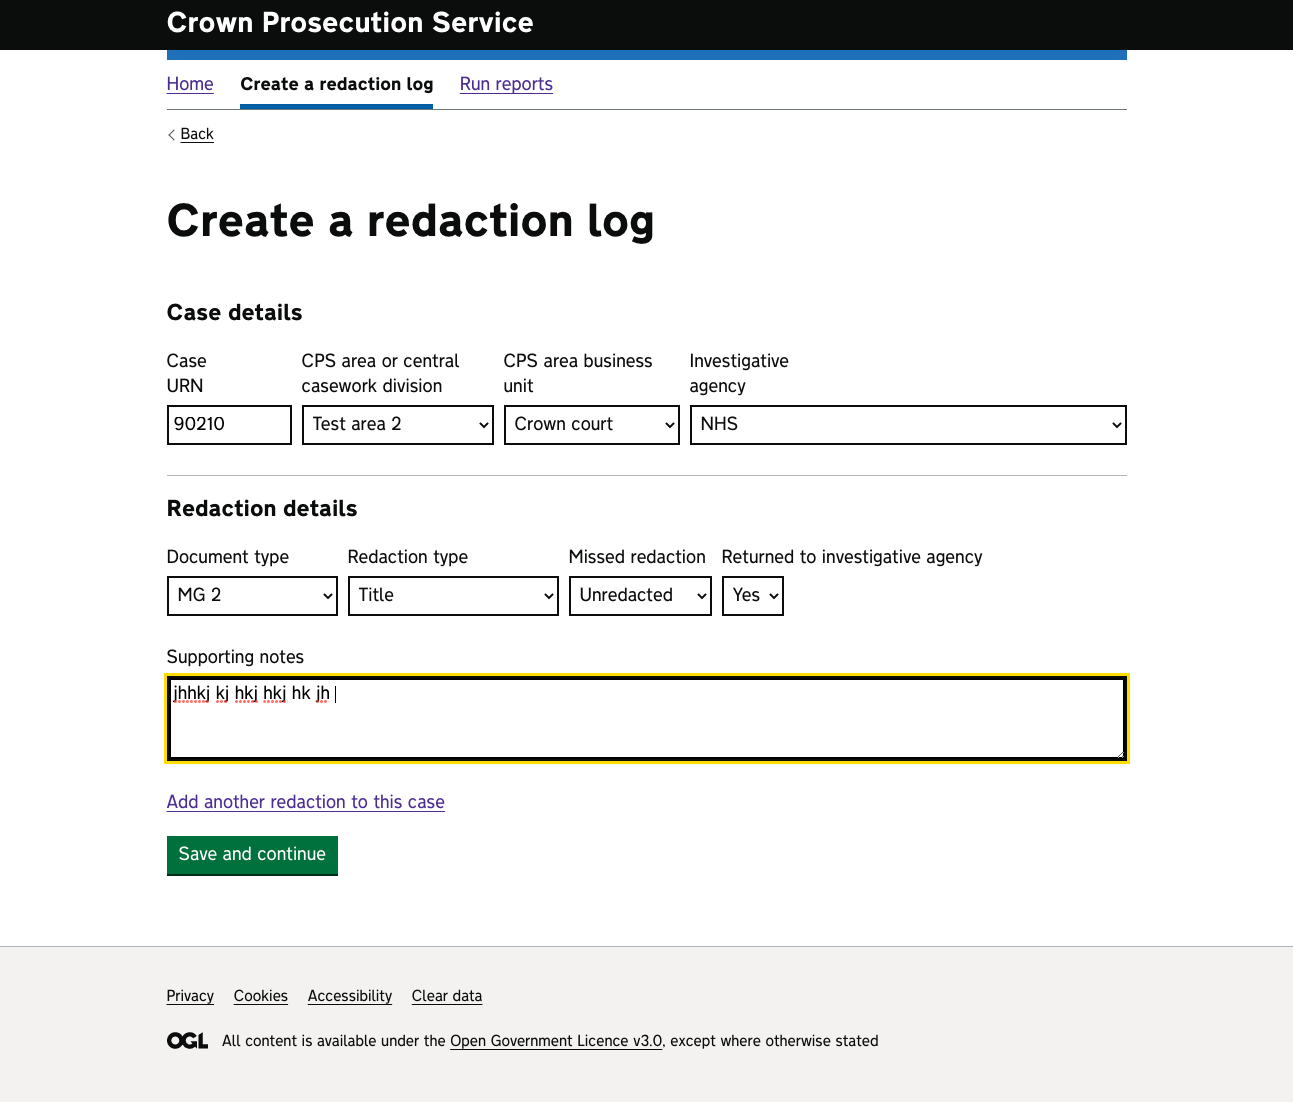Open the Privacy footer link

pyautogui.click(x=190, y=996)
